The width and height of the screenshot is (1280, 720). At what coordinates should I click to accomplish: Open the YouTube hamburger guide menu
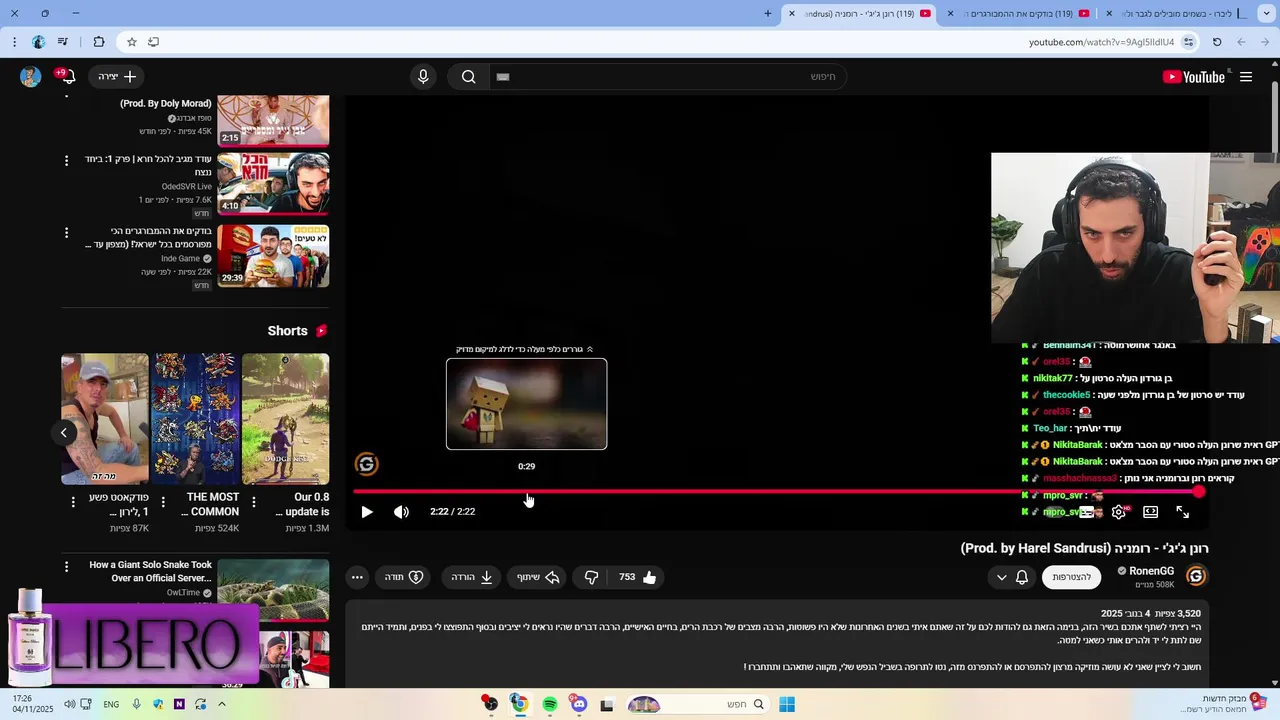1246,77
